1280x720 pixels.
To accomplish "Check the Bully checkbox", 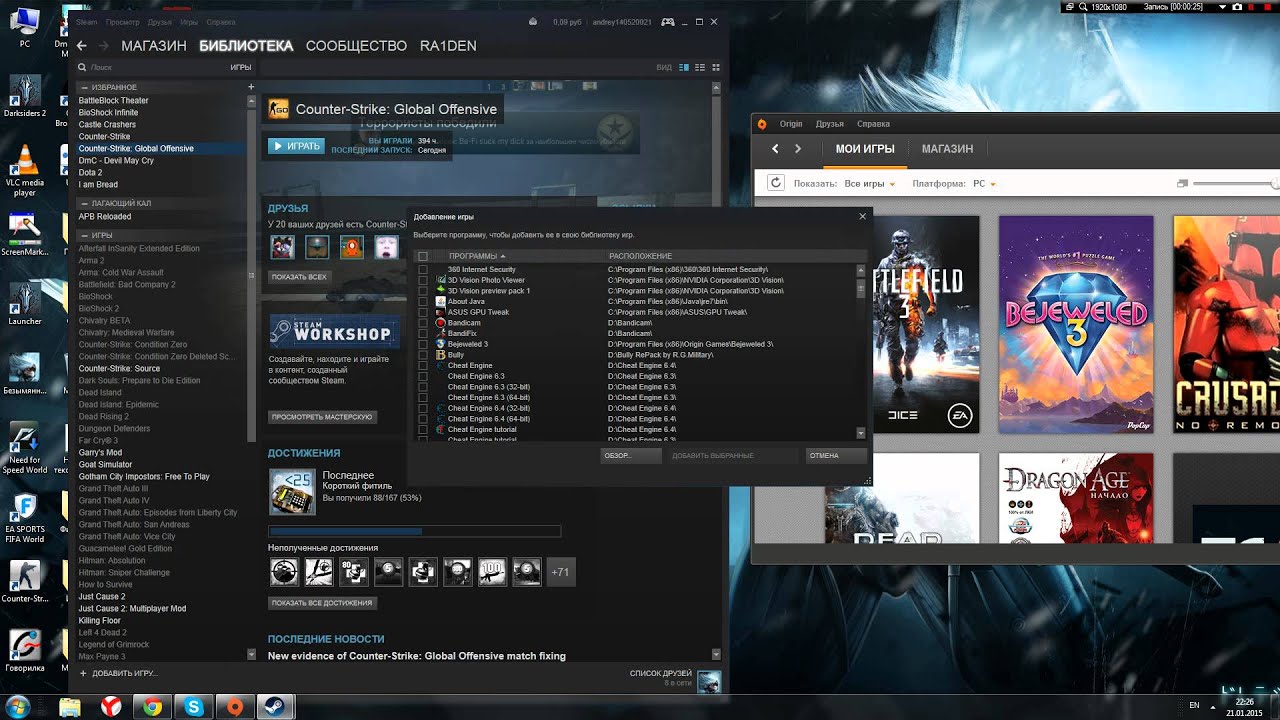I will pyautogui.click(x=423, y=355).
